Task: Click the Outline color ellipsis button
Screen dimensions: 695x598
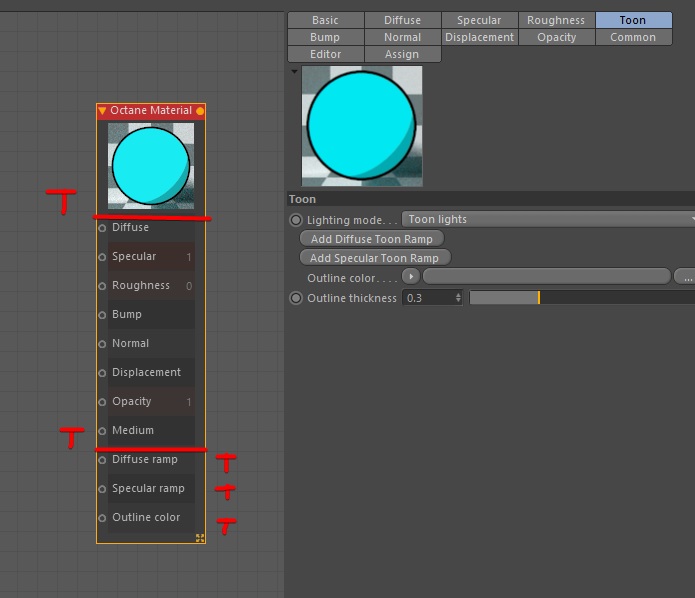Action: click(x=685, y=277)
